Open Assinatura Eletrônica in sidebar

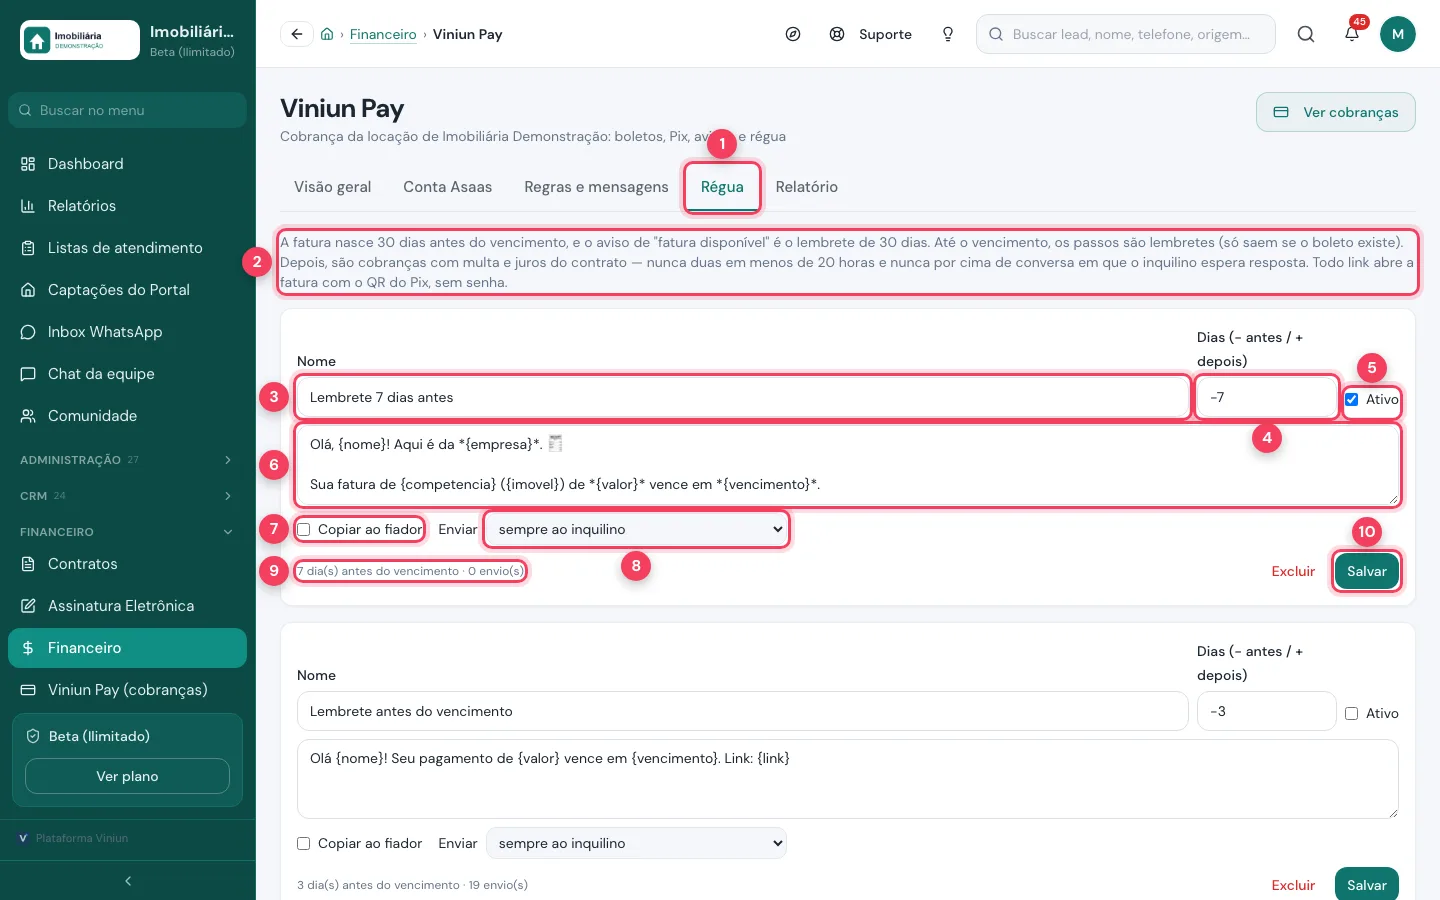[127, 606]
